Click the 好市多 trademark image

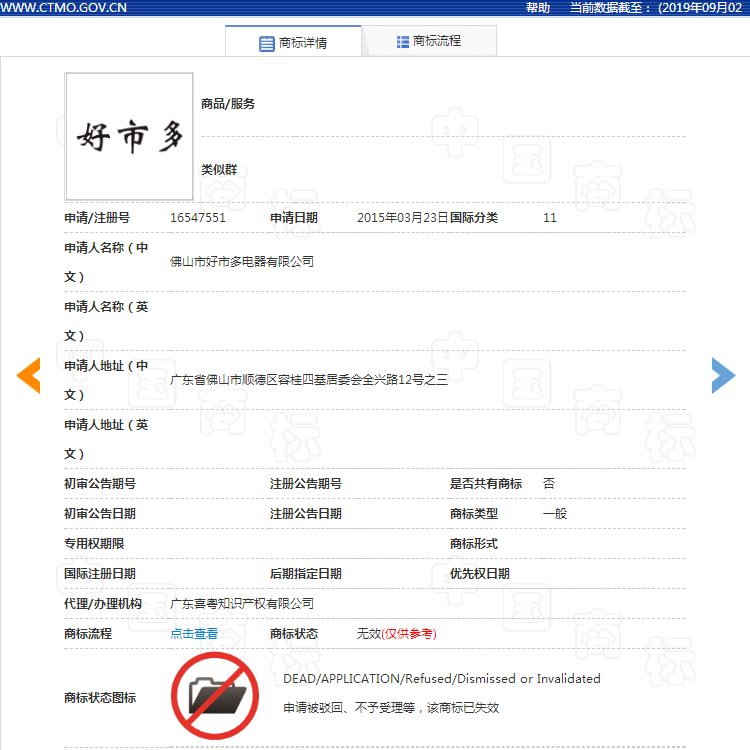pos(129,137)
